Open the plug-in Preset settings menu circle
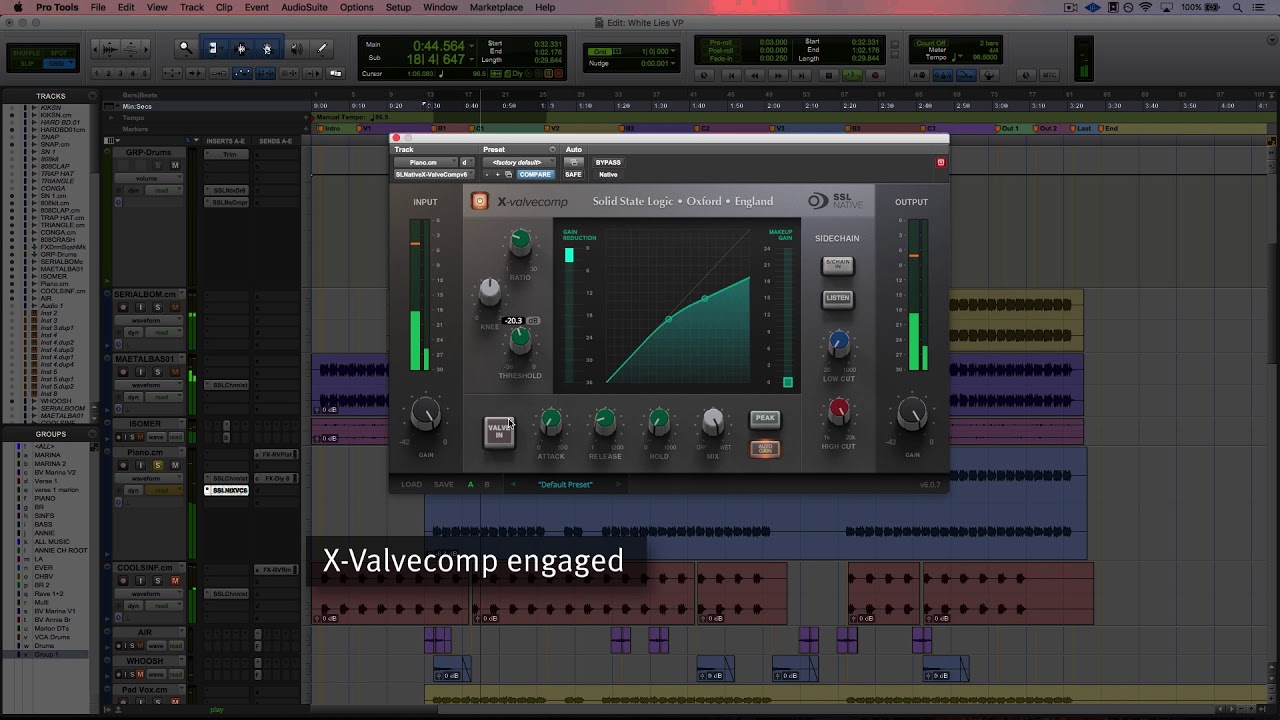 point(552,150)
